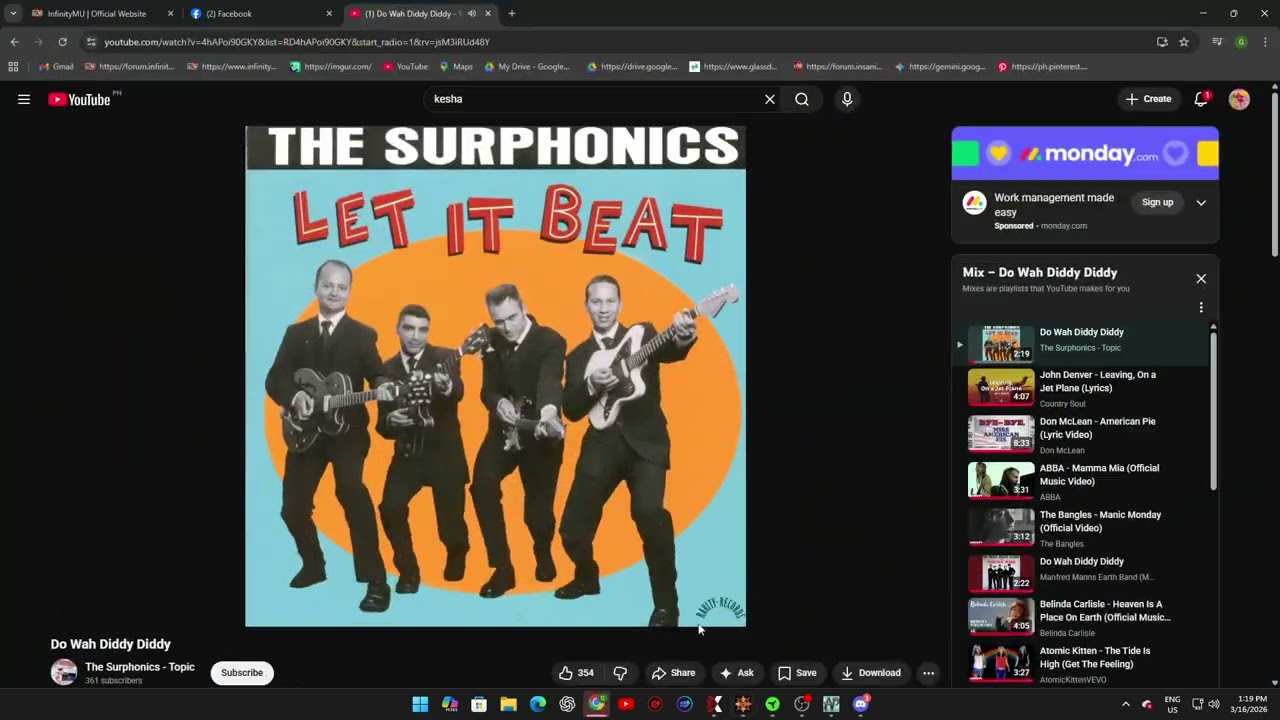The height and width of the screenshot is (720, 1280).
Task: Show hidden system tray icons
Action: tap(1125, 704)
